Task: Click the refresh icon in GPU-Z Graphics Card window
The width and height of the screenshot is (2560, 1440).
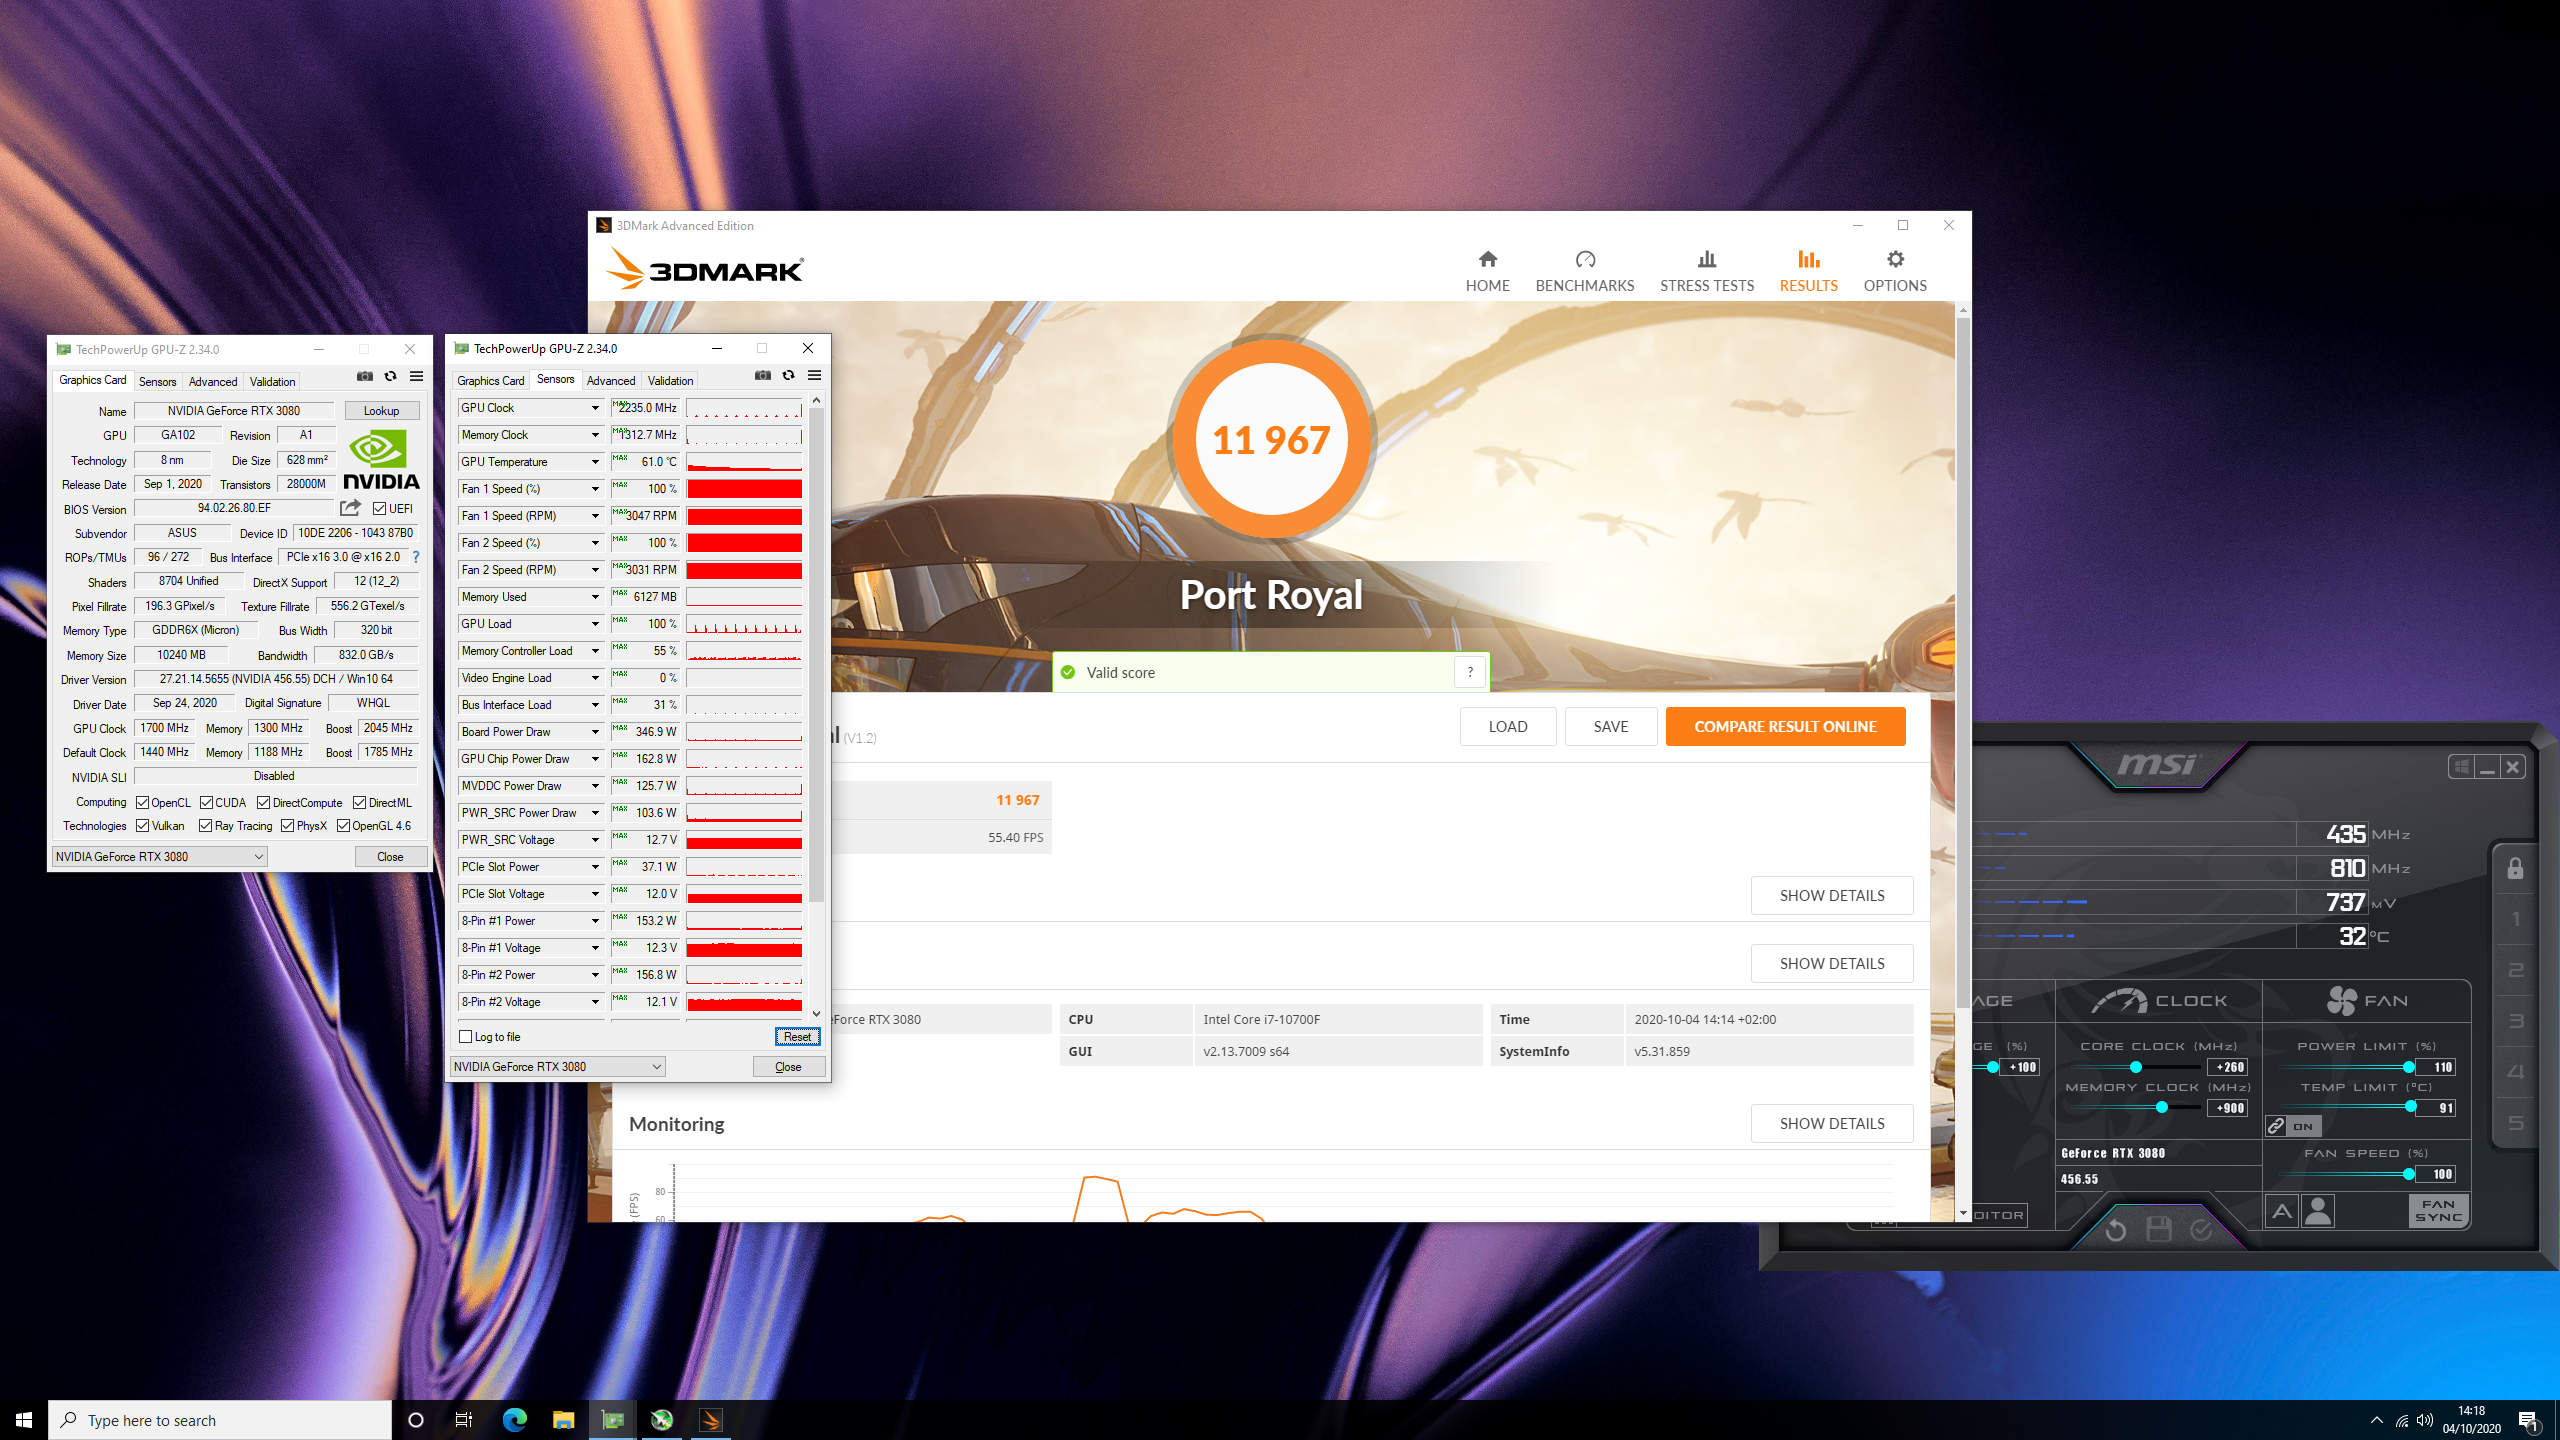Action: (x=390, y=376)
